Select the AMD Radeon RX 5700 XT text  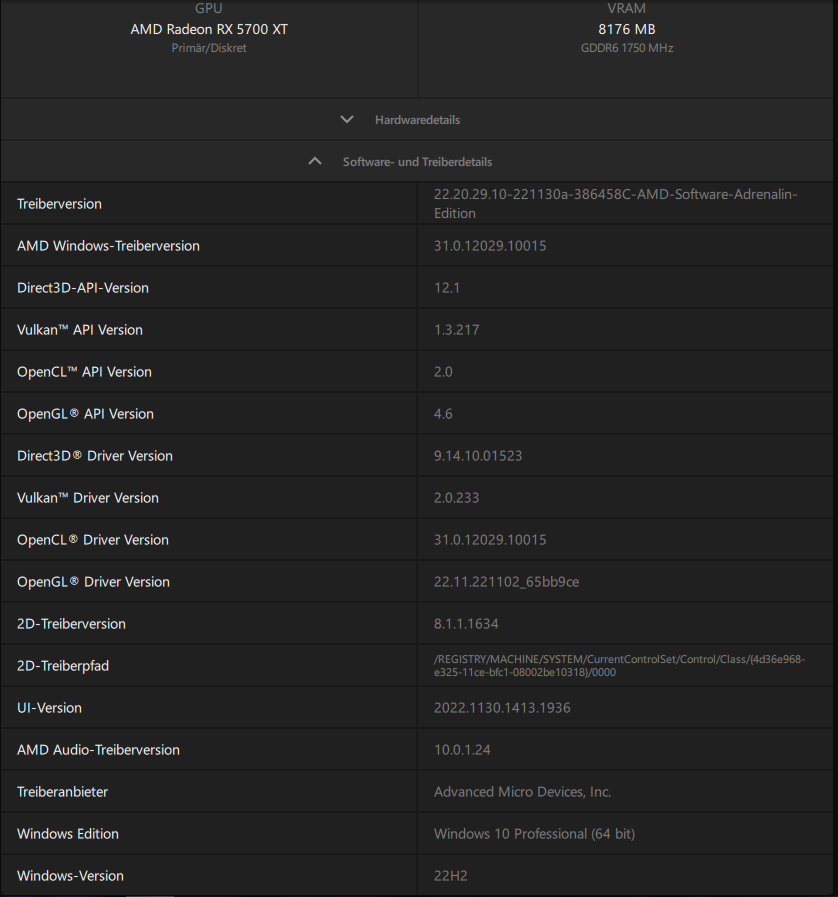click(x=209, y=29)
